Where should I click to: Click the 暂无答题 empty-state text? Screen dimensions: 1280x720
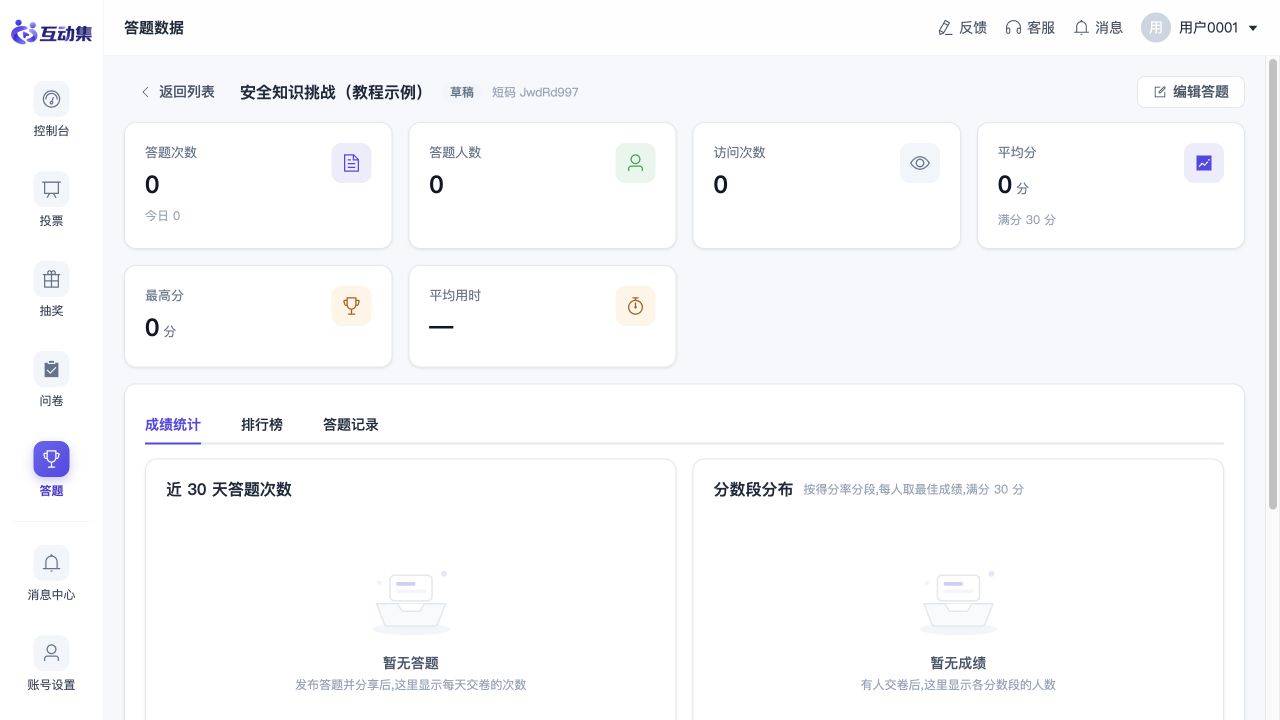point(411,663)
